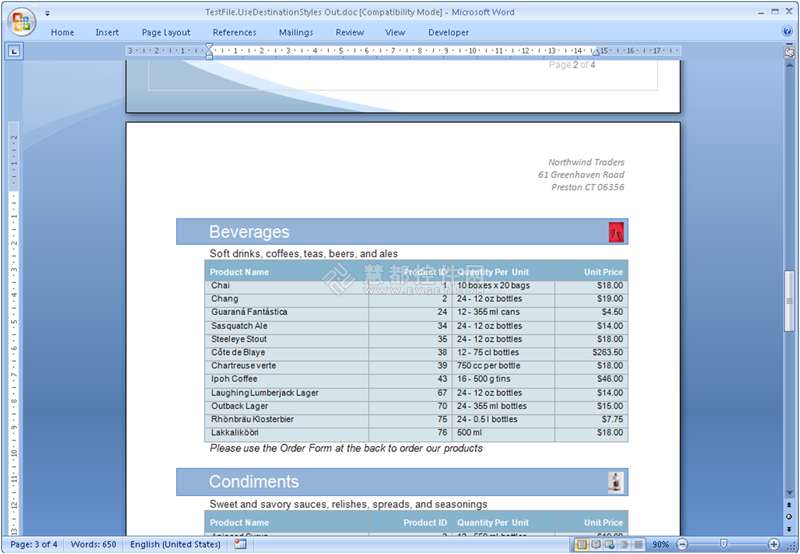
Task: Click the Condiments category picture
Action: coord(616,482)
